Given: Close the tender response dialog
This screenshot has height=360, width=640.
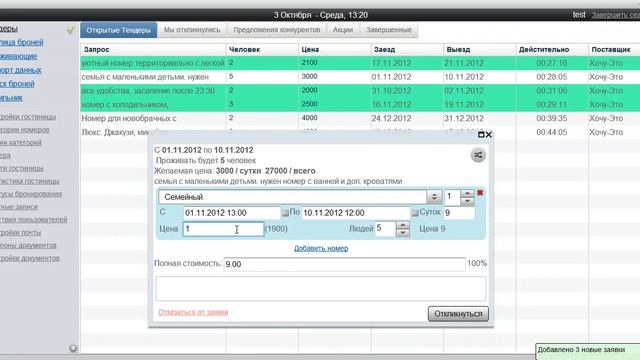Looking at the screenshot, I should click(489, 134).
